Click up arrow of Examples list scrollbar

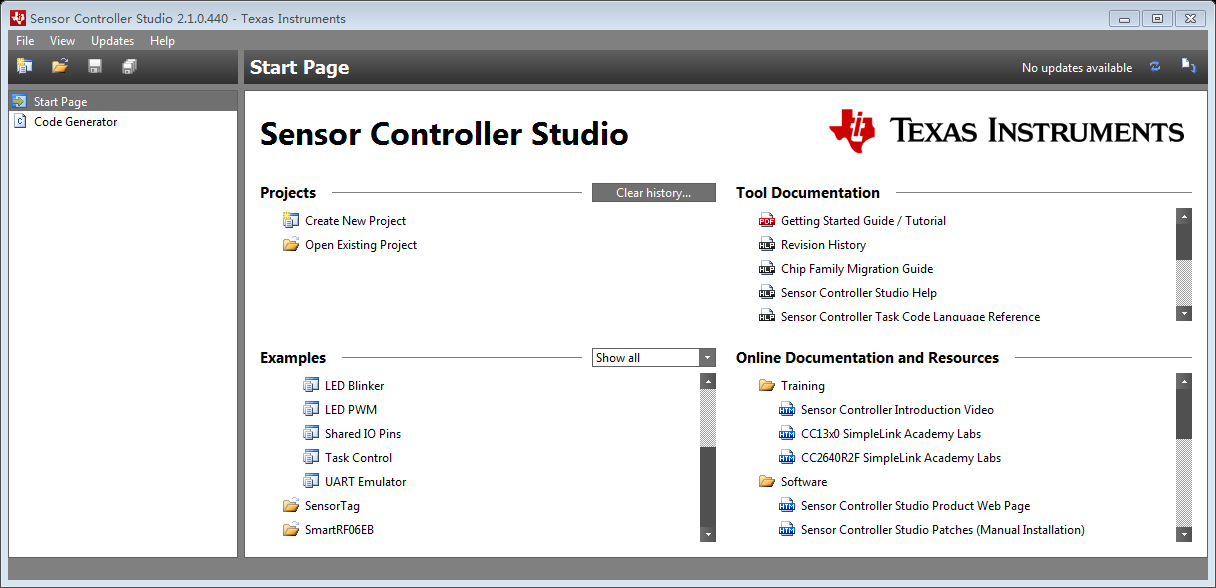pos(708,381)
